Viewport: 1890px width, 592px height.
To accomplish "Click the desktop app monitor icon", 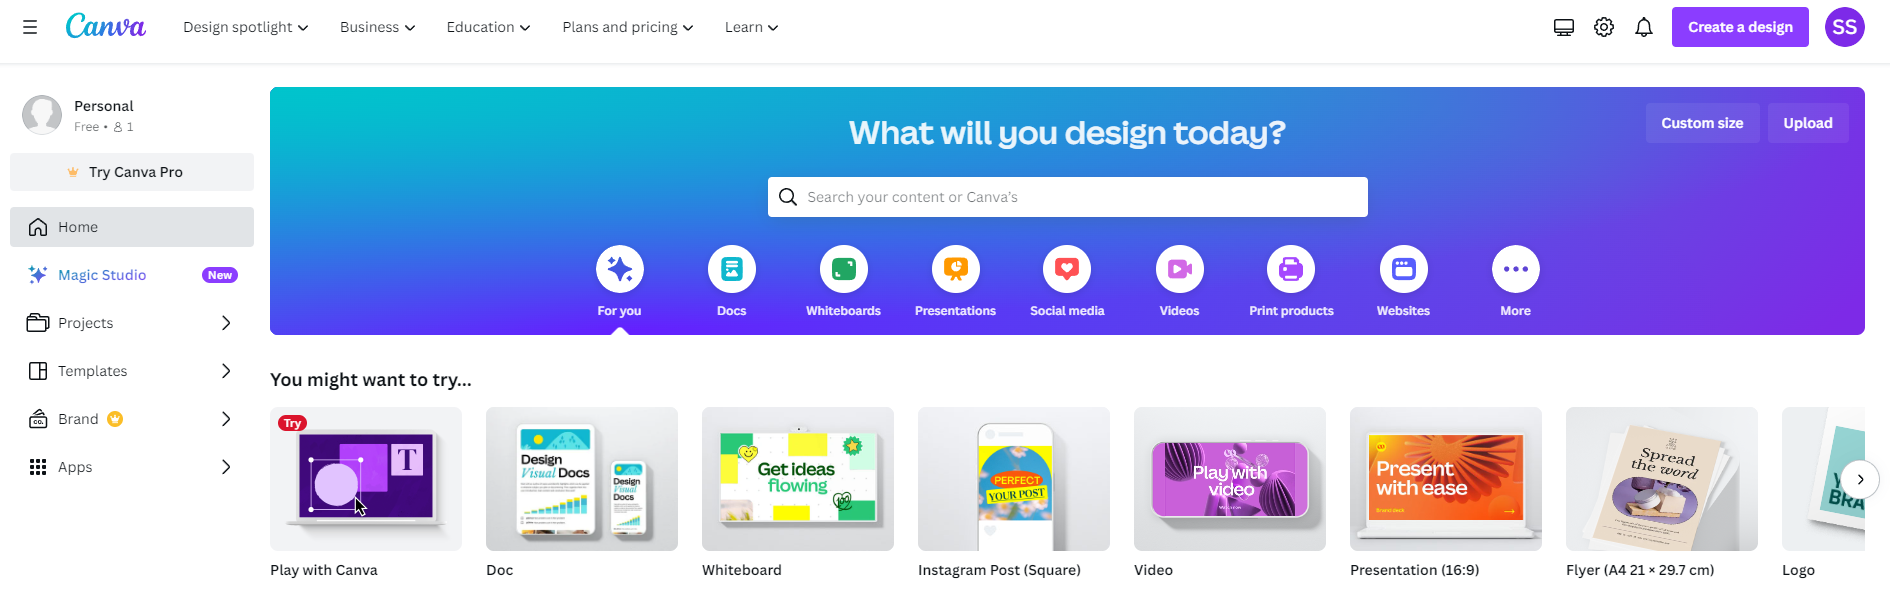I will (x=1564, y=27).
